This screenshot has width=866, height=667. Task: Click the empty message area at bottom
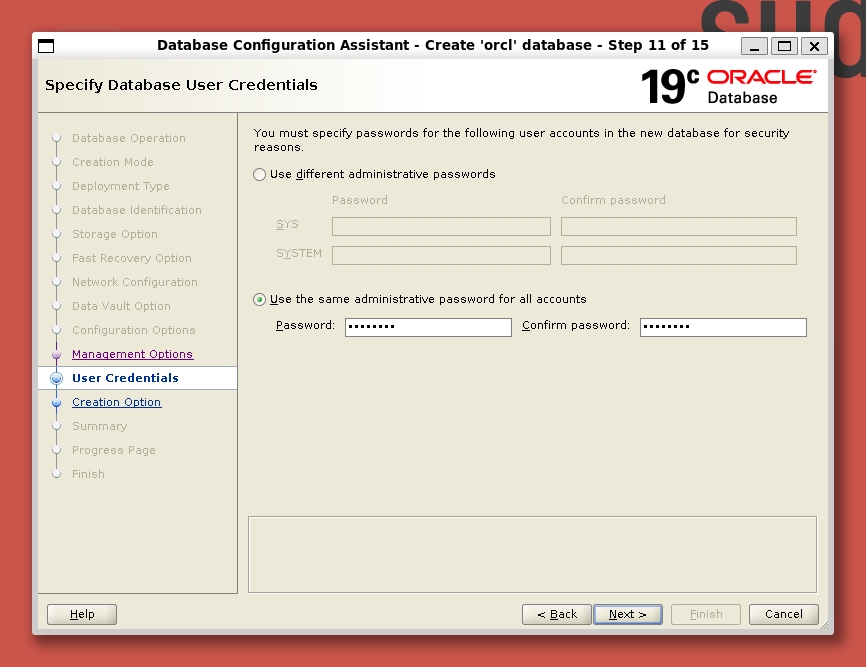(x=532, y=554)
